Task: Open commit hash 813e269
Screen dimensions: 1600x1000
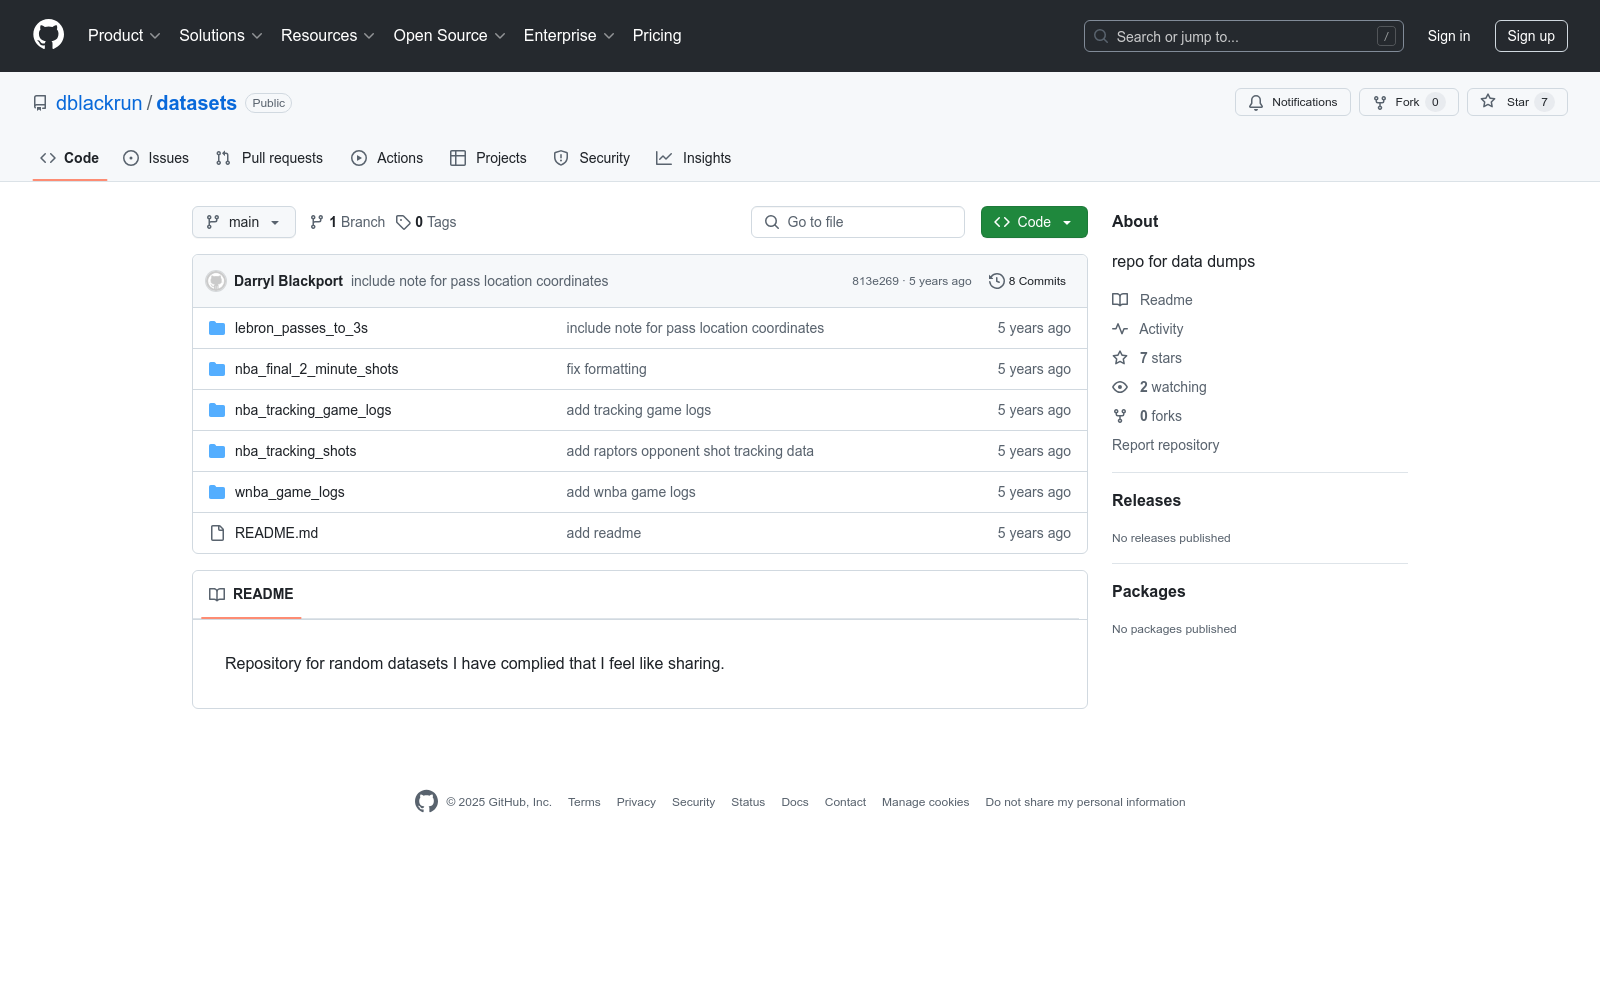Action: (875, 281)
